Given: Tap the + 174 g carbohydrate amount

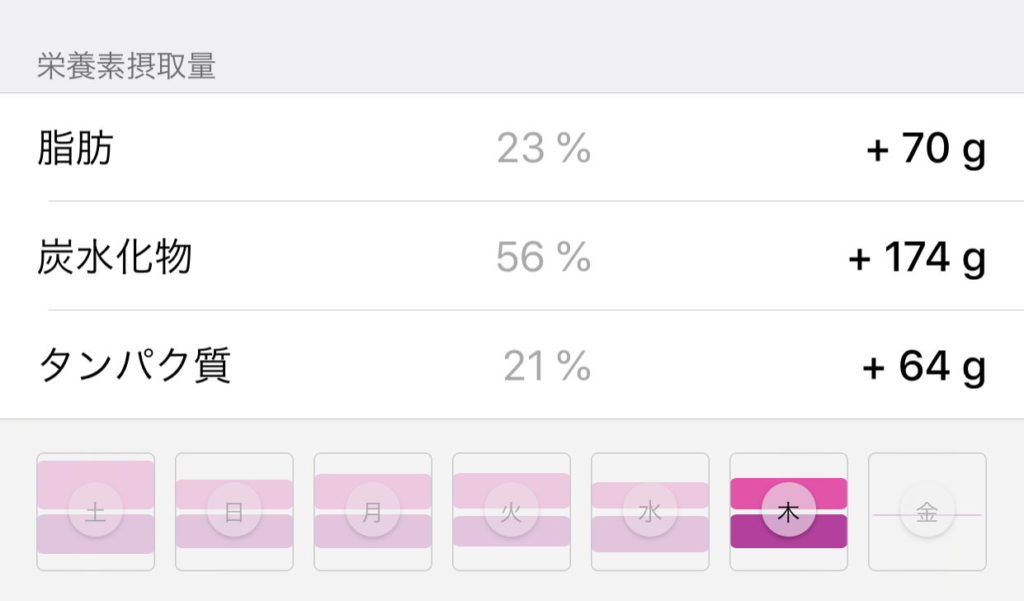Looking at the screenshot, I should coord(916,257).
